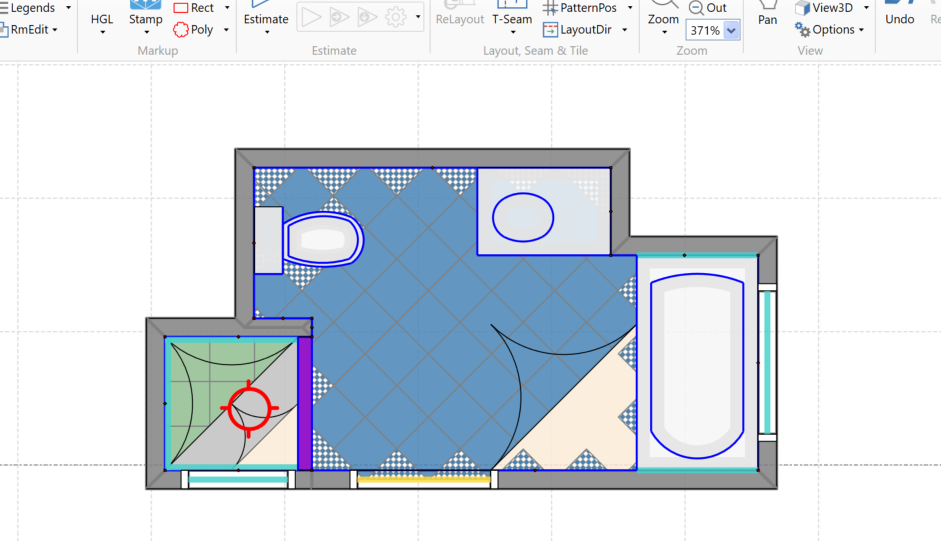Expand the HGL dropdown arrow

click(102, 32)
